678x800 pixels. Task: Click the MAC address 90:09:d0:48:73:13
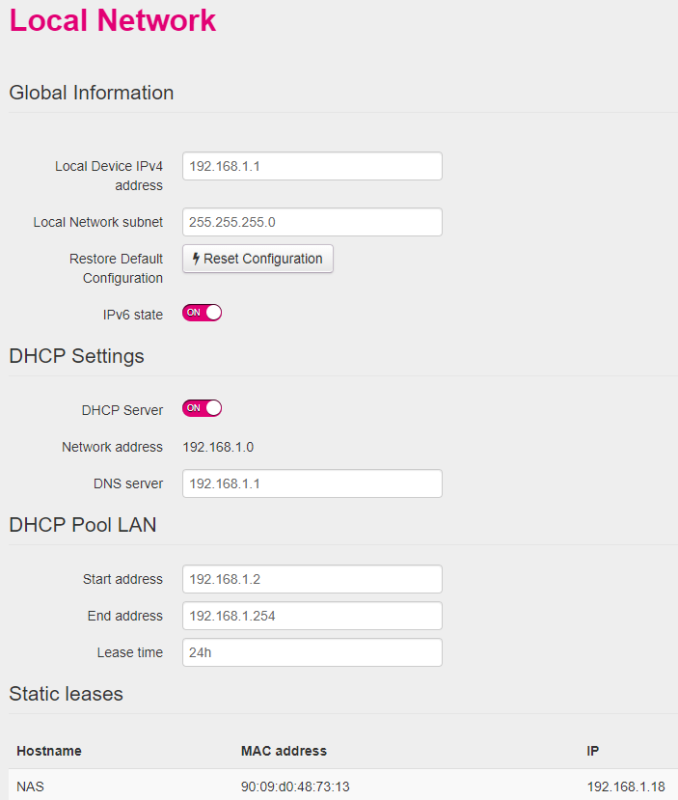point(295,787)
